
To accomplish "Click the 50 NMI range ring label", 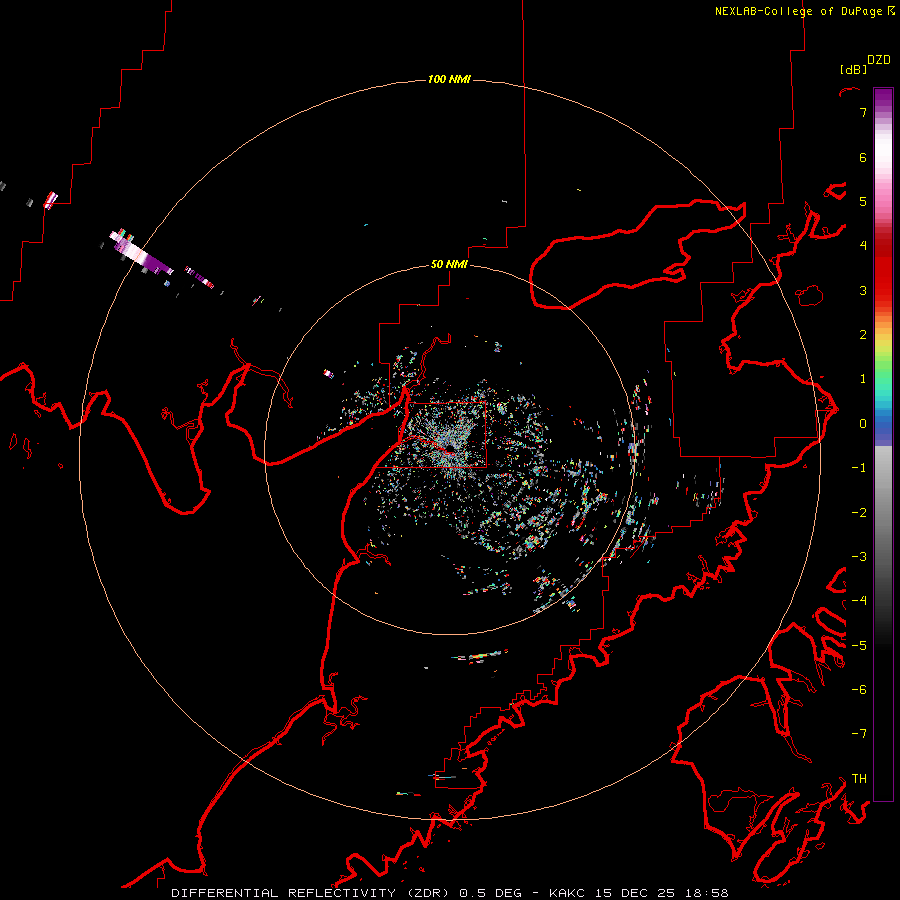I will click(449, 264).
